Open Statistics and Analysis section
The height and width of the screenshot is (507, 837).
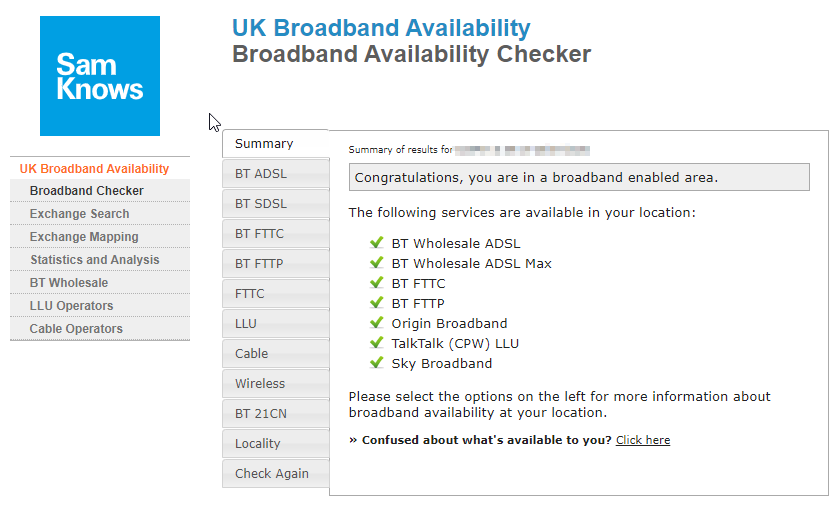pyautogui.click(x=94, y=260)
